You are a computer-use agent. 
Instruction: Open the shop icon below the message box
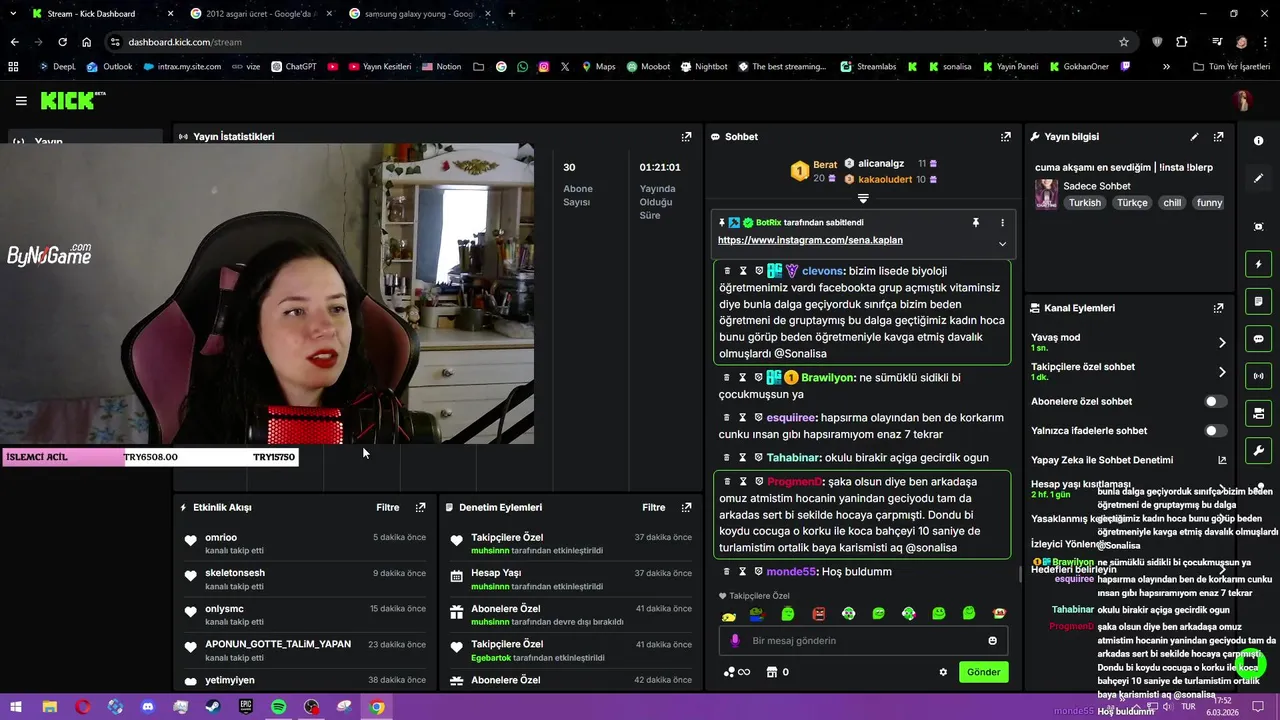coord(771,672)
